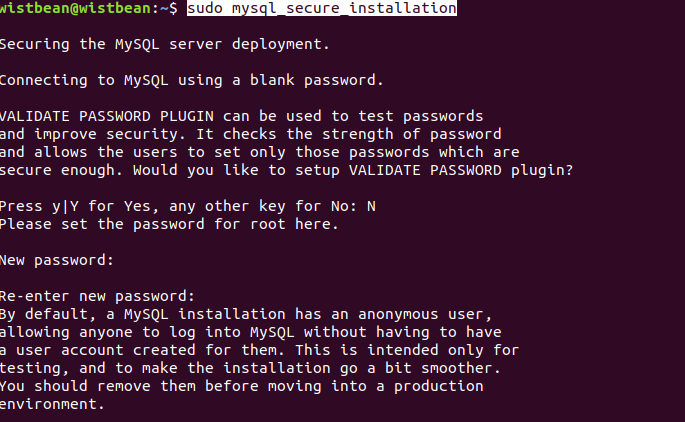The image size is (685, 422).
Task: Click the 'allowing anyone to log into MySQL' line
Action: (251, 332)
